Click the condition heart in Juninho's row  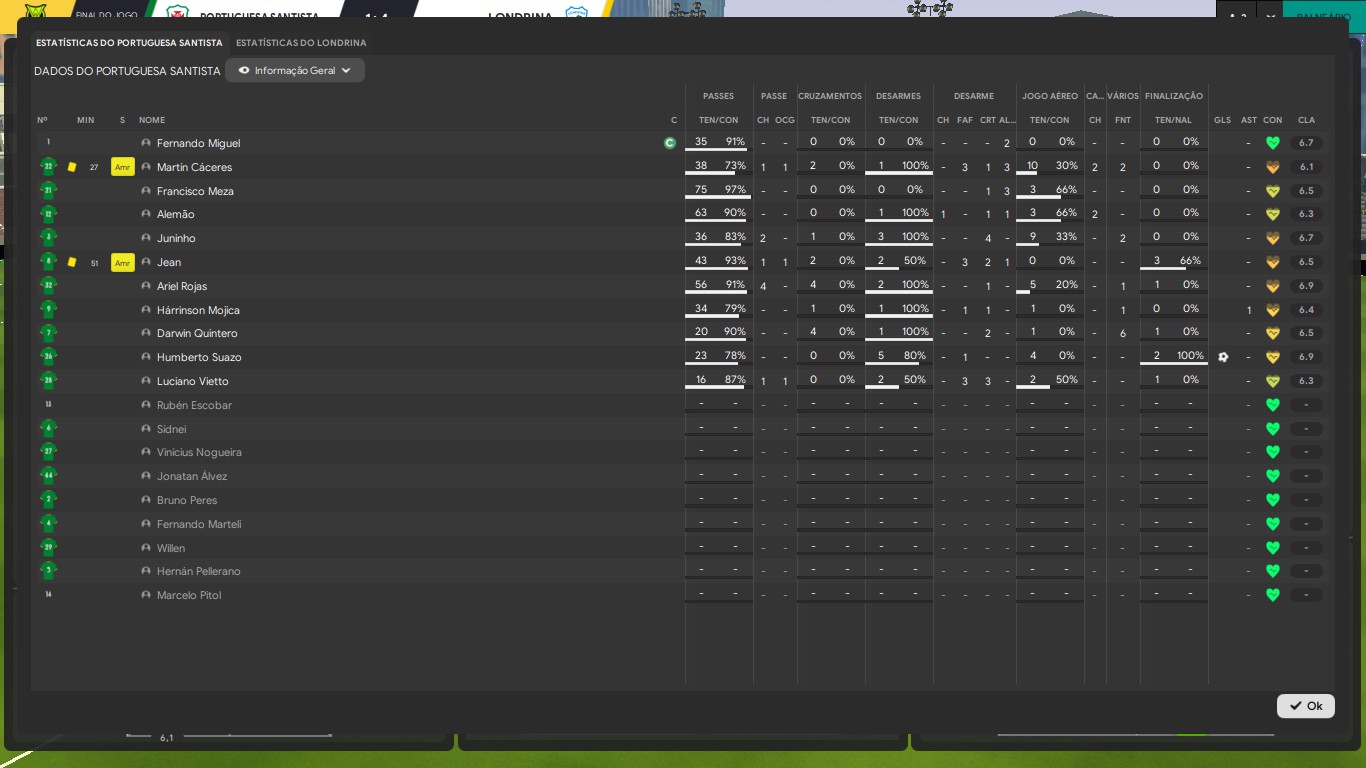(x=1273, y=238)
